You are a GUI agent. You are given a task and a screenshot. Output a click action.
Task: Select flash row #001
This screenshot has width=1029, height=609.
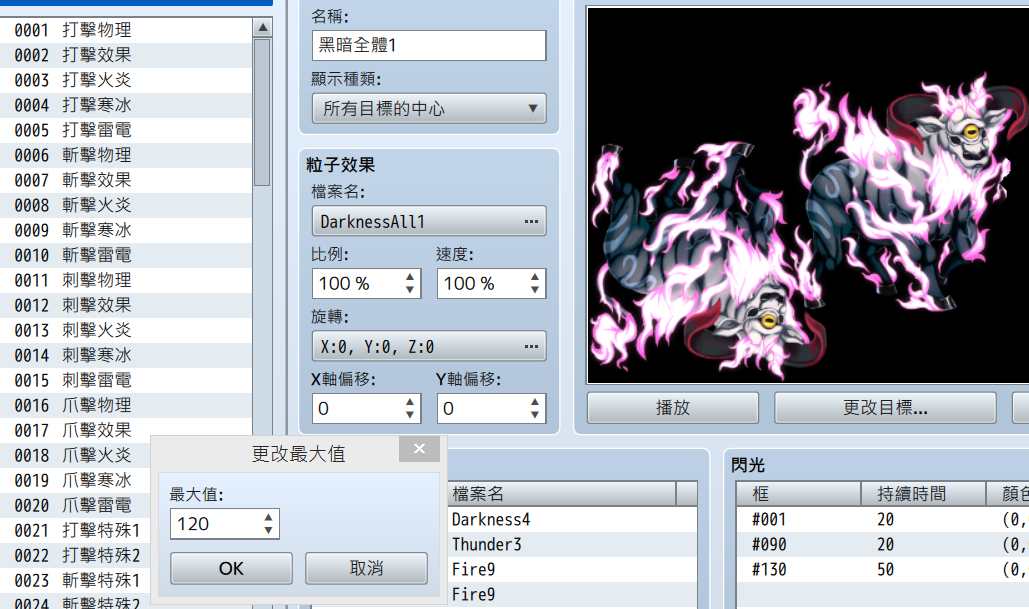[883, 520]
